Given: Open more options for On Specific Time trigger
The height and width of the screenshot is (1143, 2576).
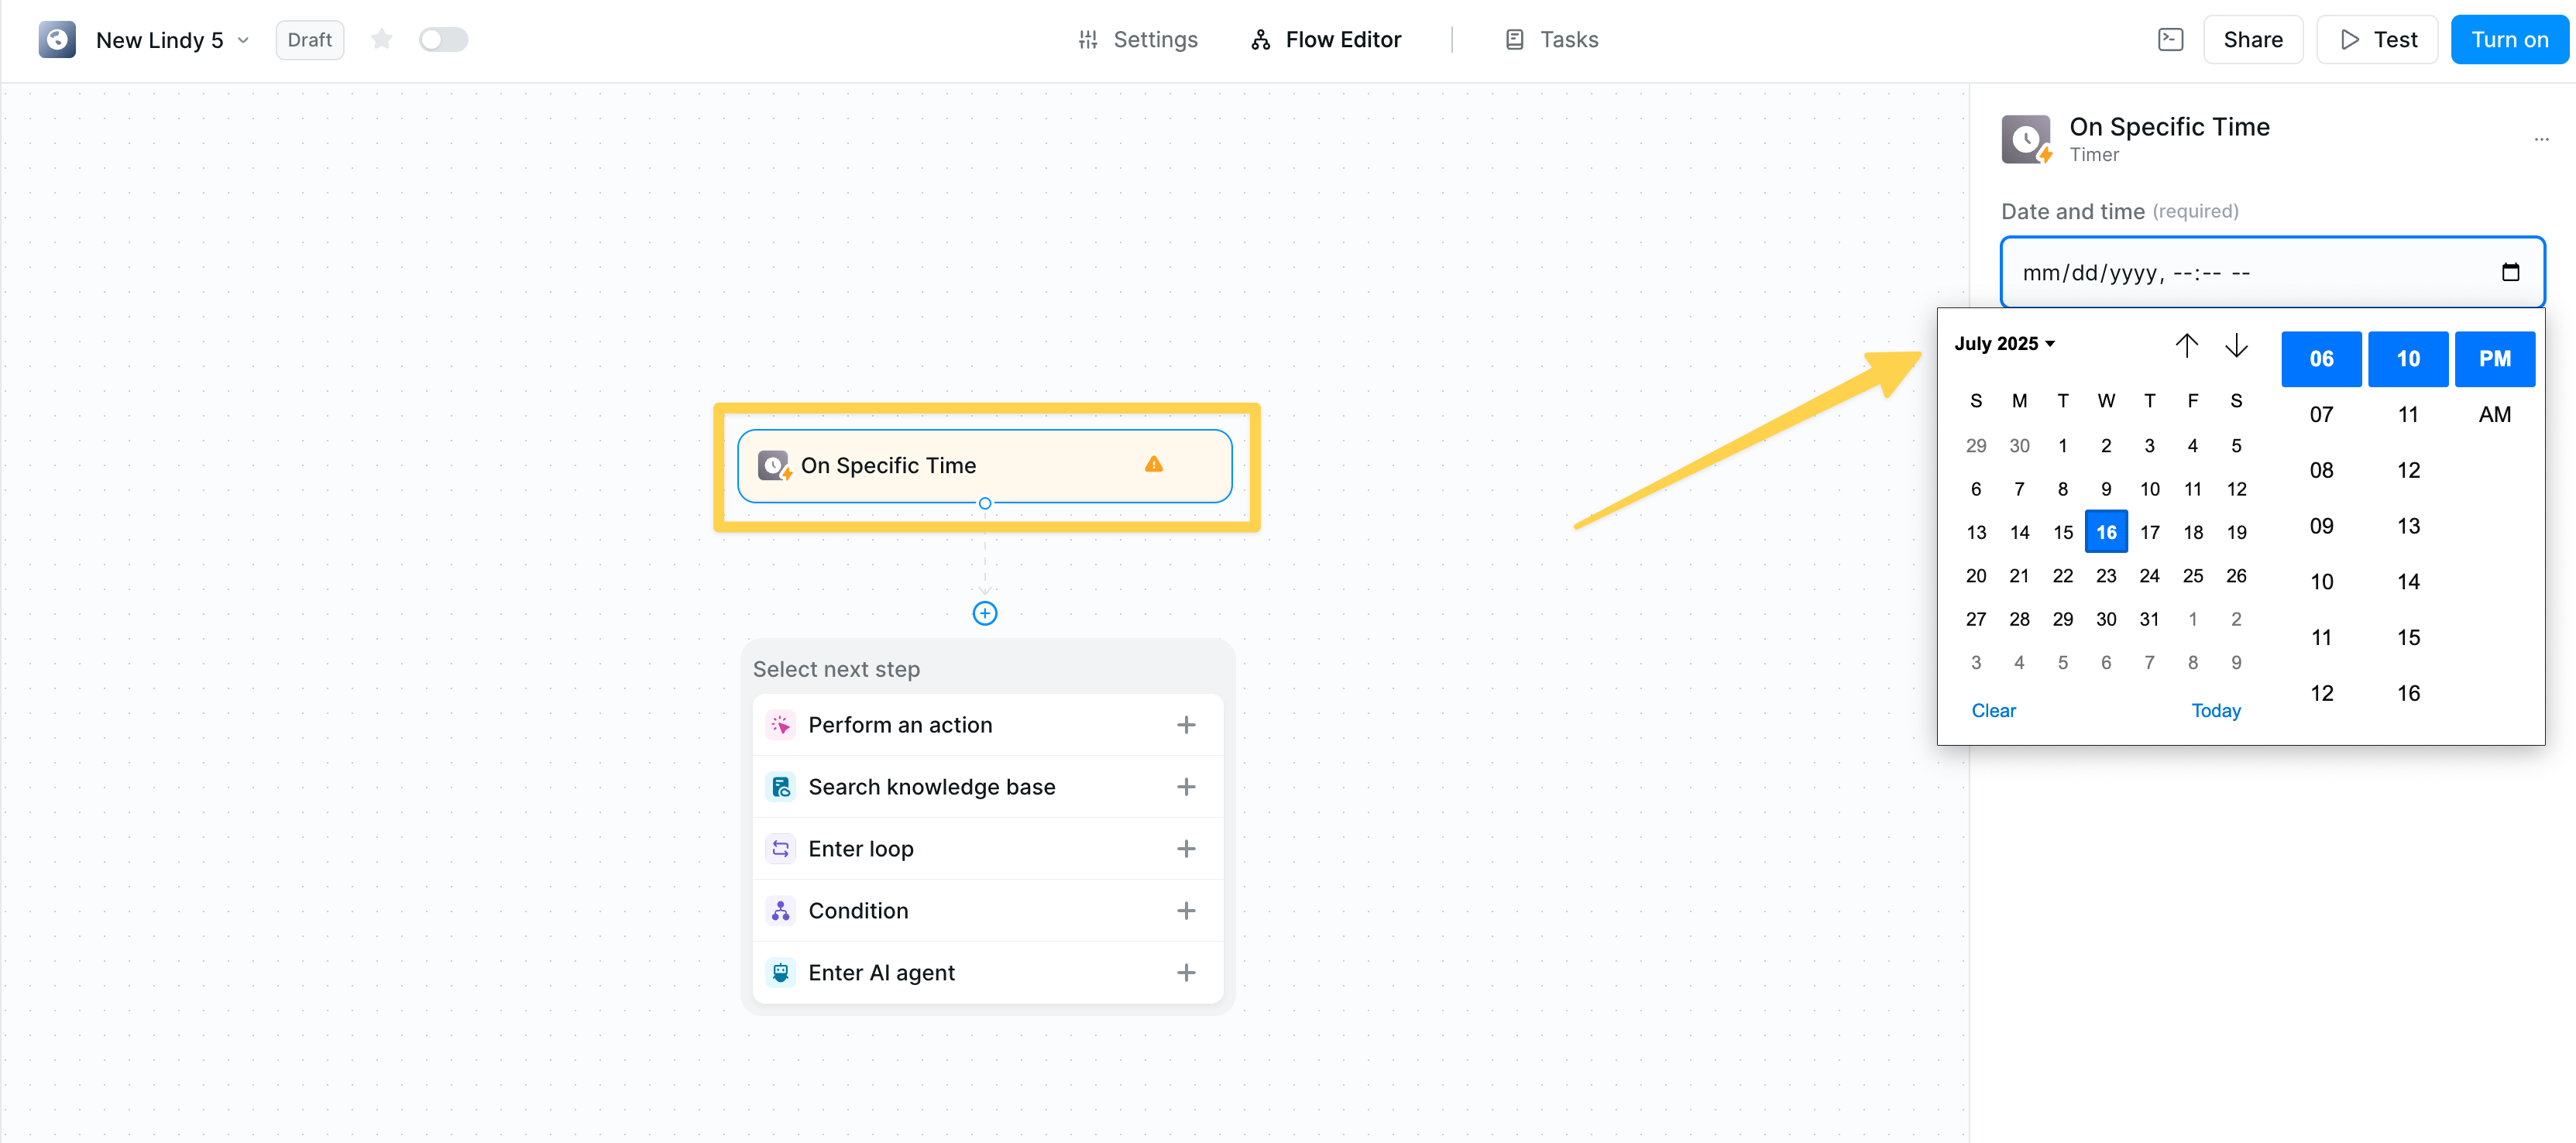Looking at the screenshot, I should click(2543, 139).
